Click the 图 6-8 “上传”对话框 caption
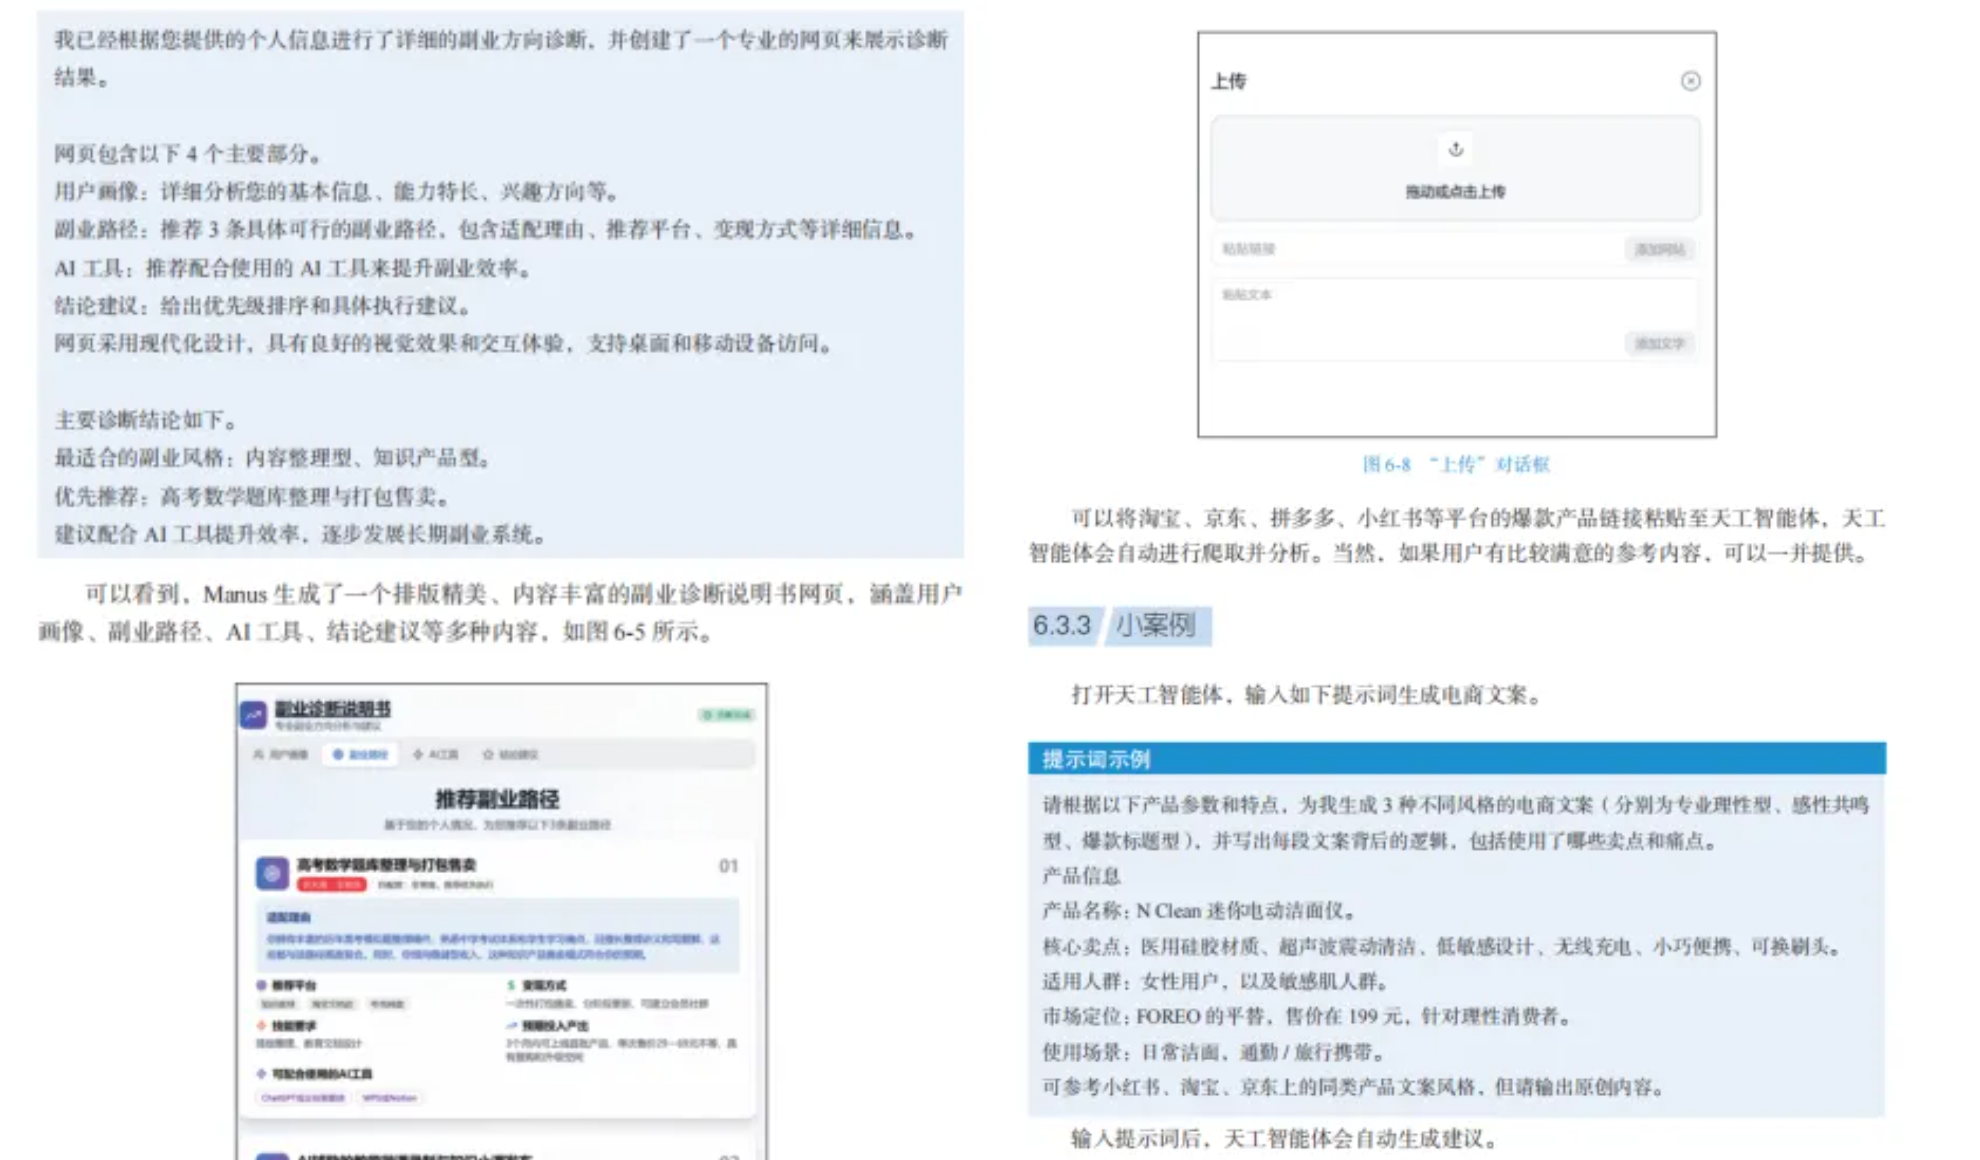The image size is (1980, 1160). pos(1456,464)
